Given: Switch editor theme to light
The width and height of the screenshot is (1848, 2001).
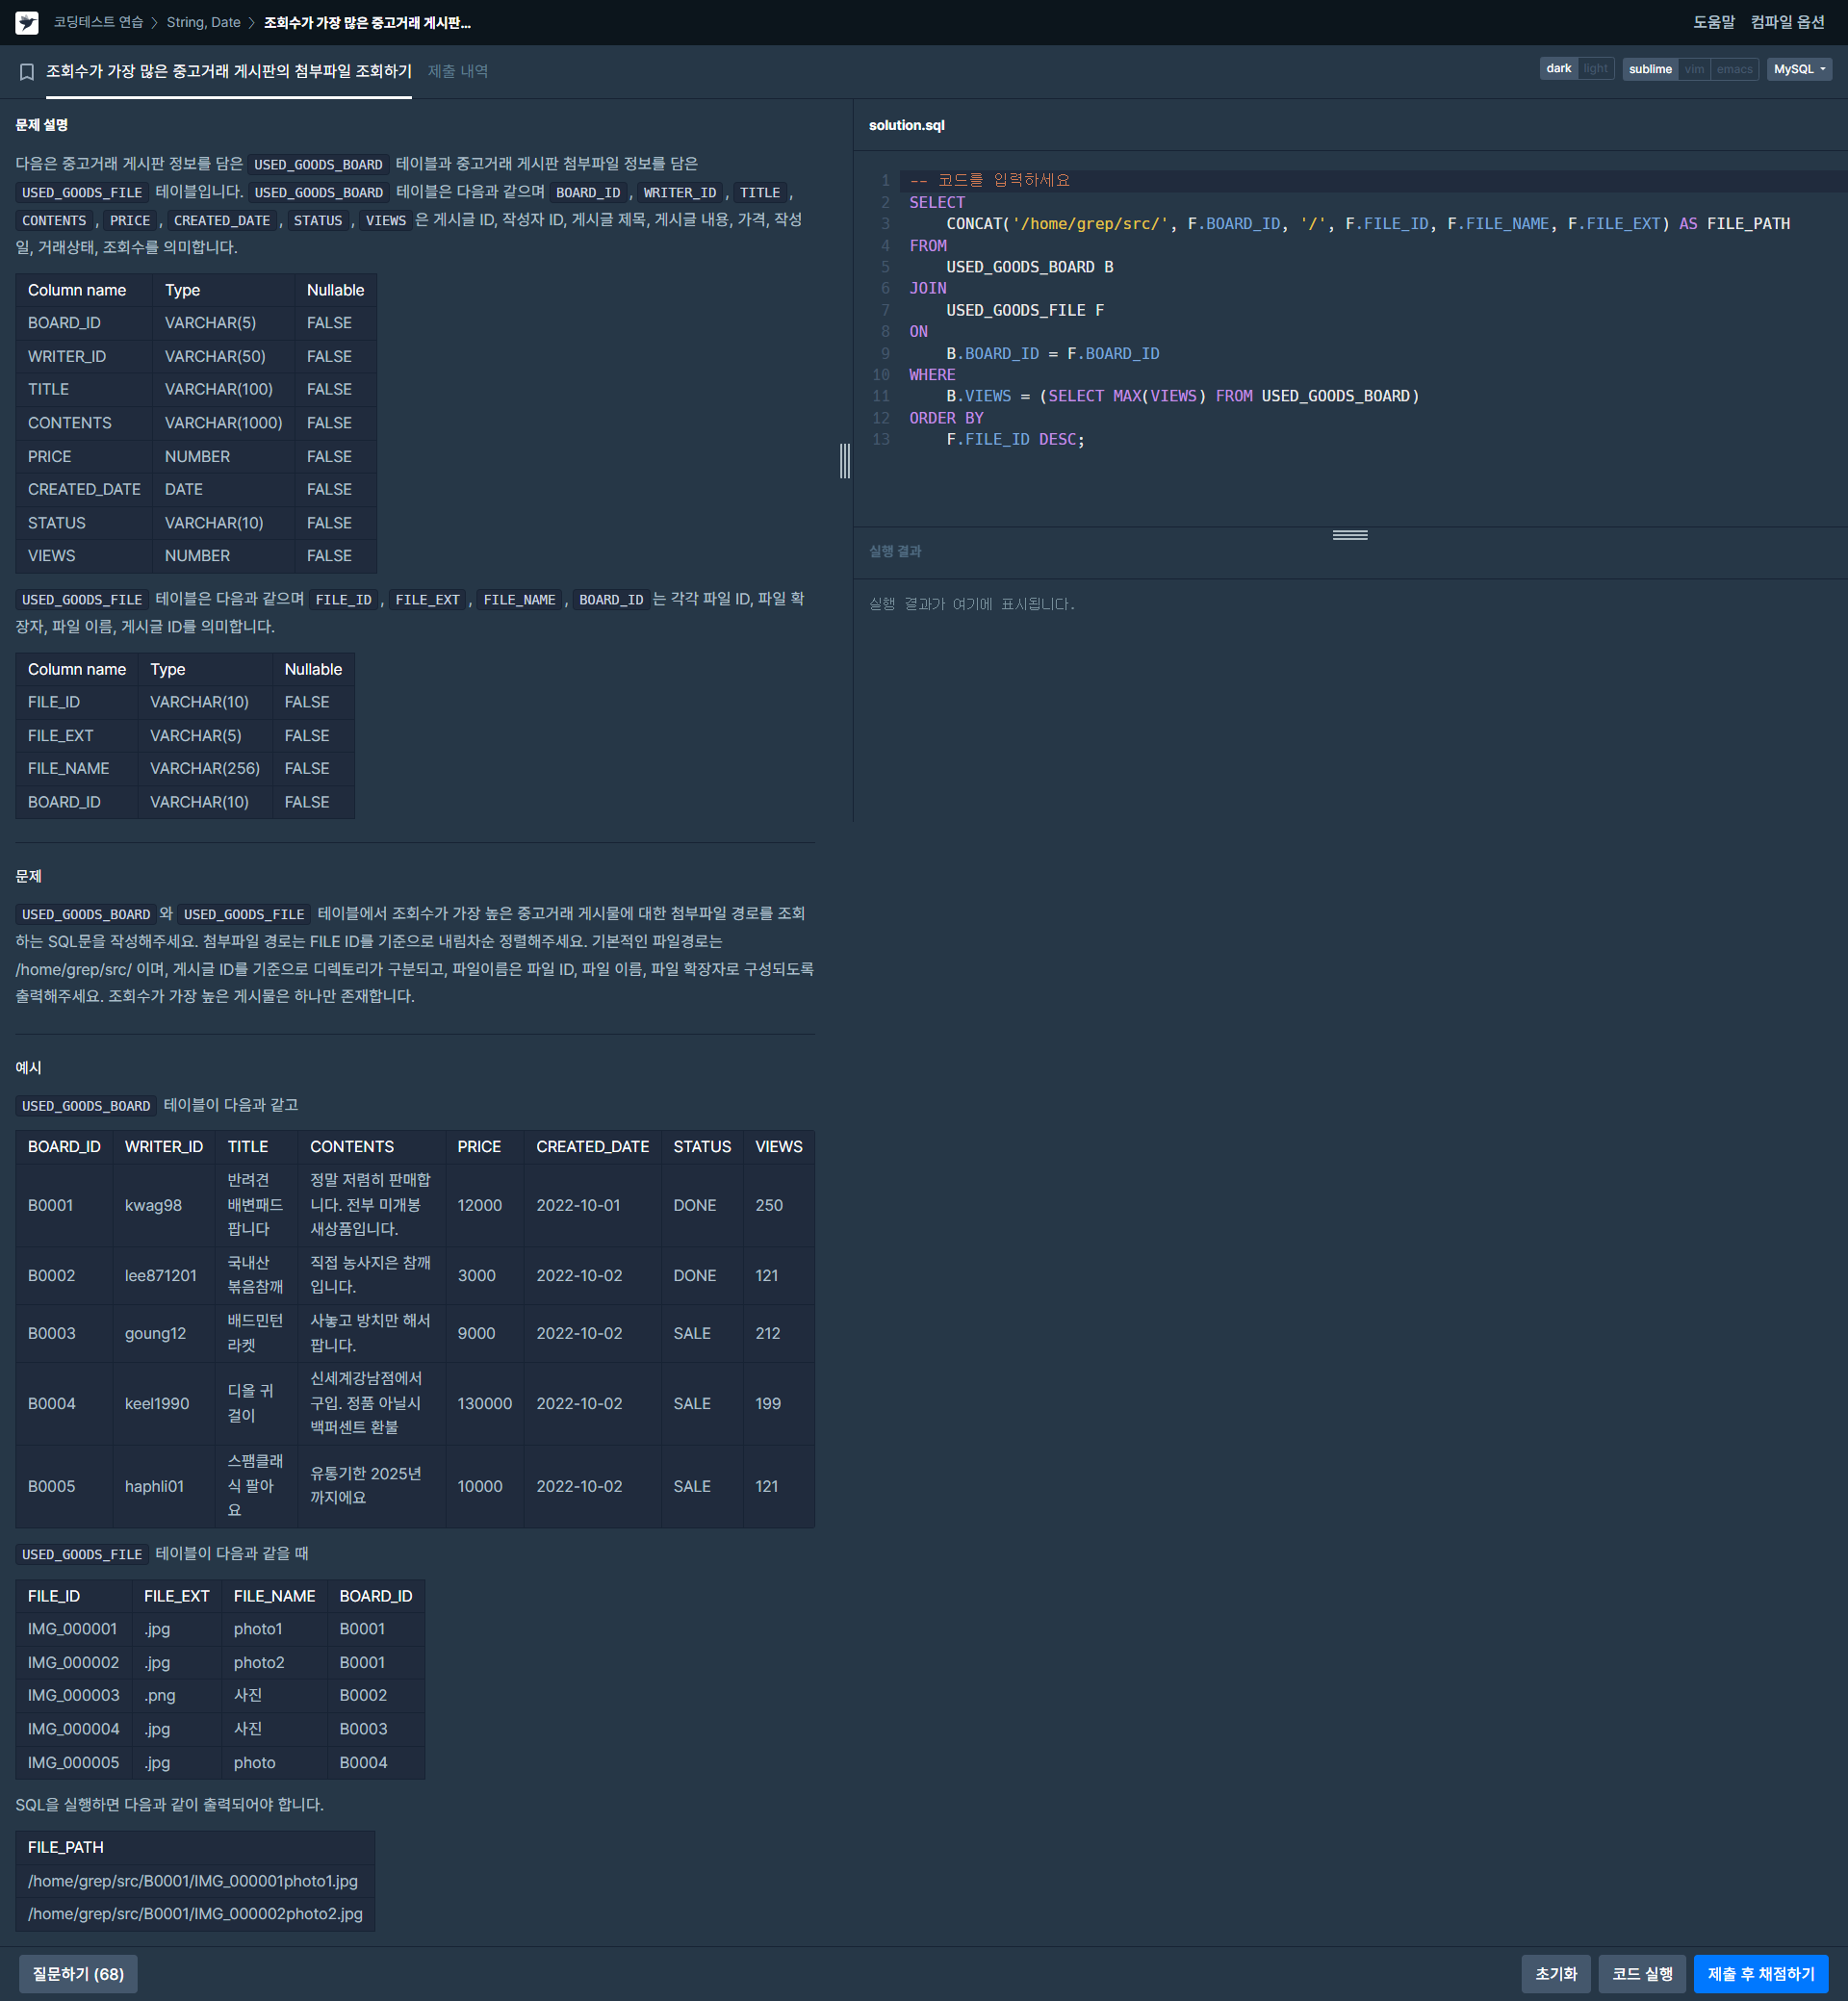Looking at the screenshot, I should click(1595, 69).
